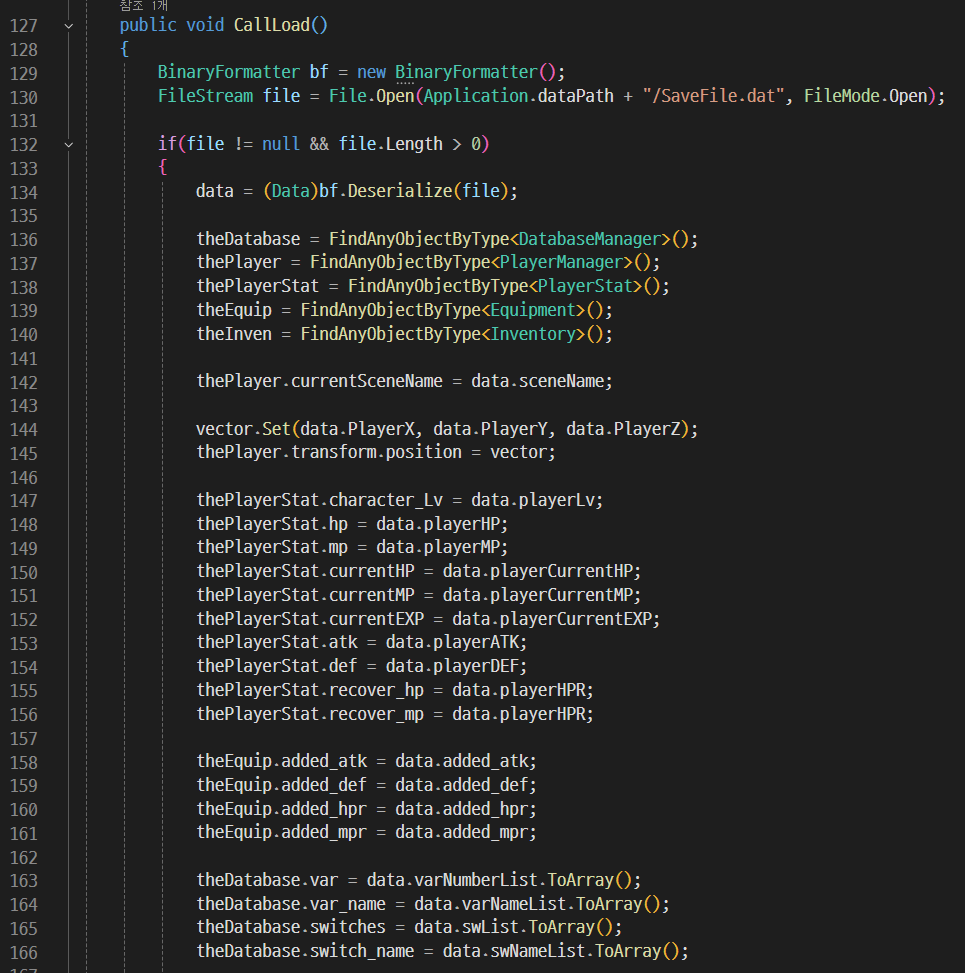This screenshot has width=965, height=973.
Task: Click data.added_mpr on line 161
Action: pos(462,832)
